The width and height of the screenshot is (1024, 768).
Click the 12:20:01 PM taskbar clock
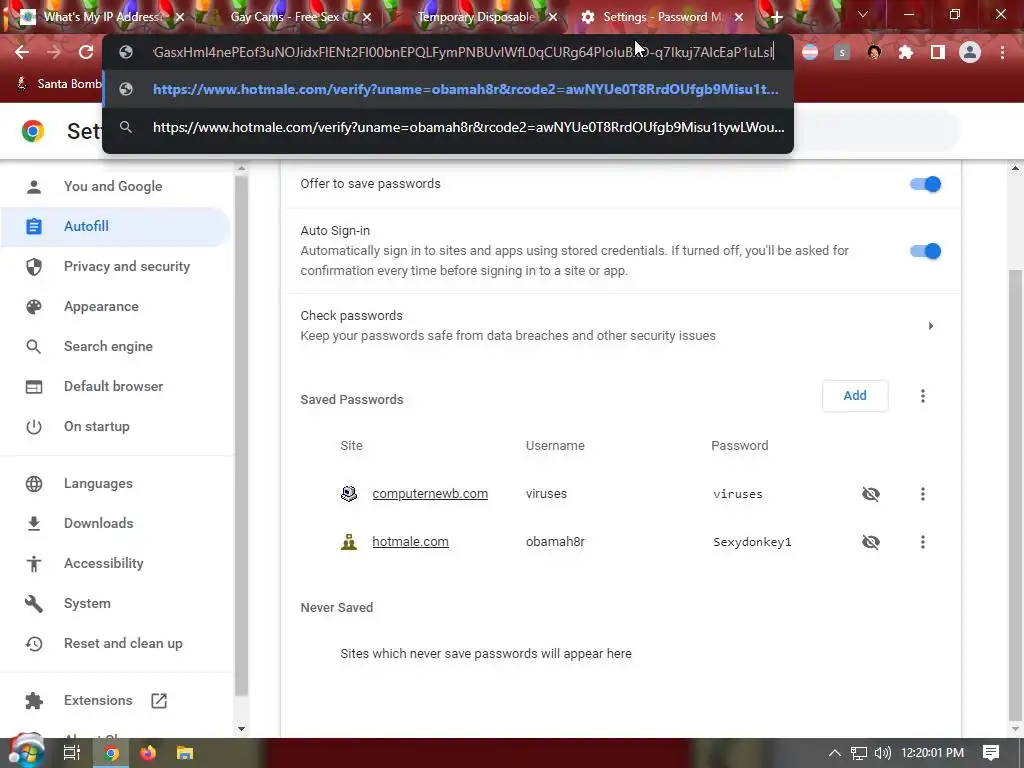point(933,753)
